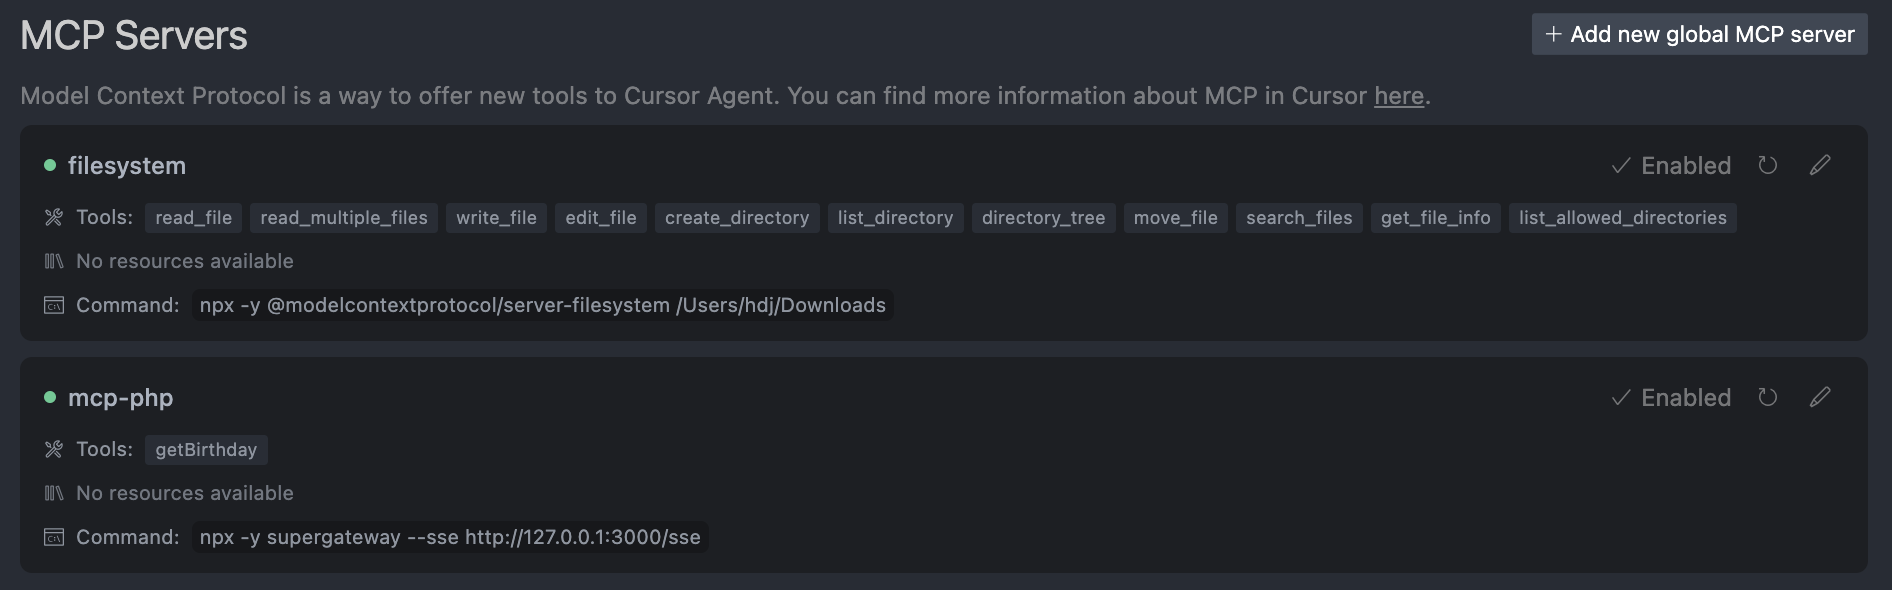Click the command terminal icon for filesystem

(53, 305)
